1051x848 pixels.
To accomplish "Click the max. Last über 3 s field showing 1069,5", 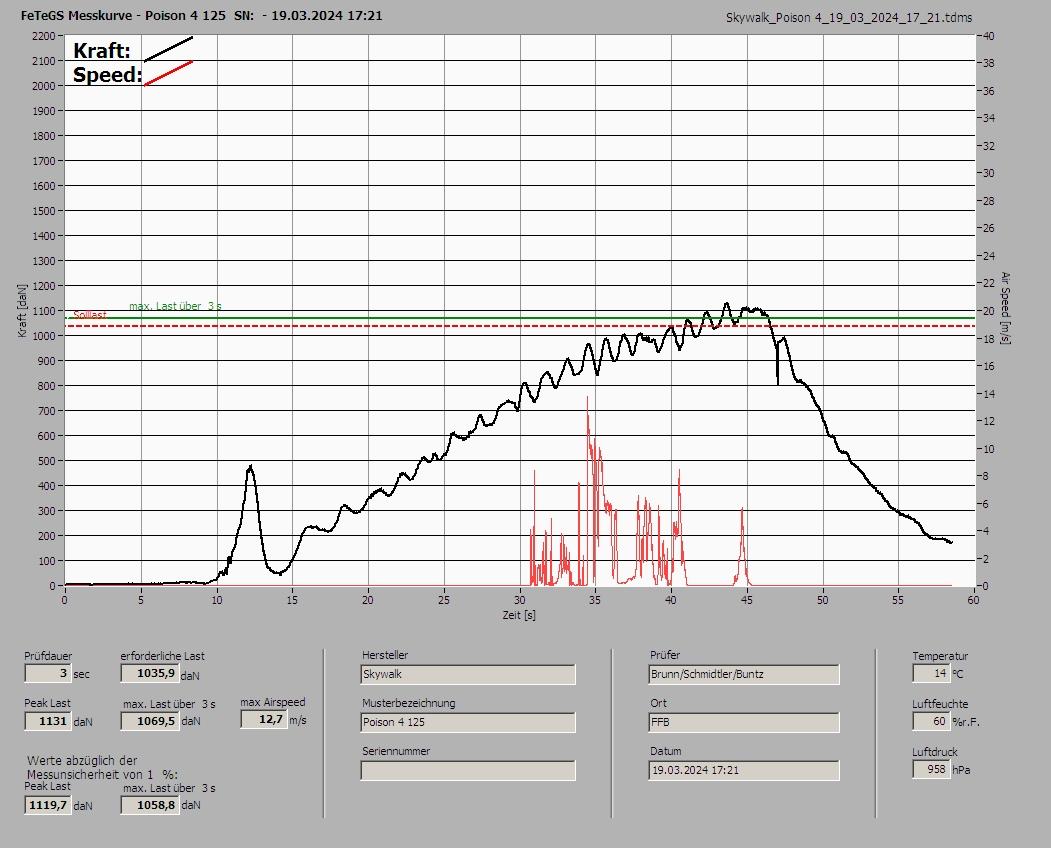I will coord(149,721).
